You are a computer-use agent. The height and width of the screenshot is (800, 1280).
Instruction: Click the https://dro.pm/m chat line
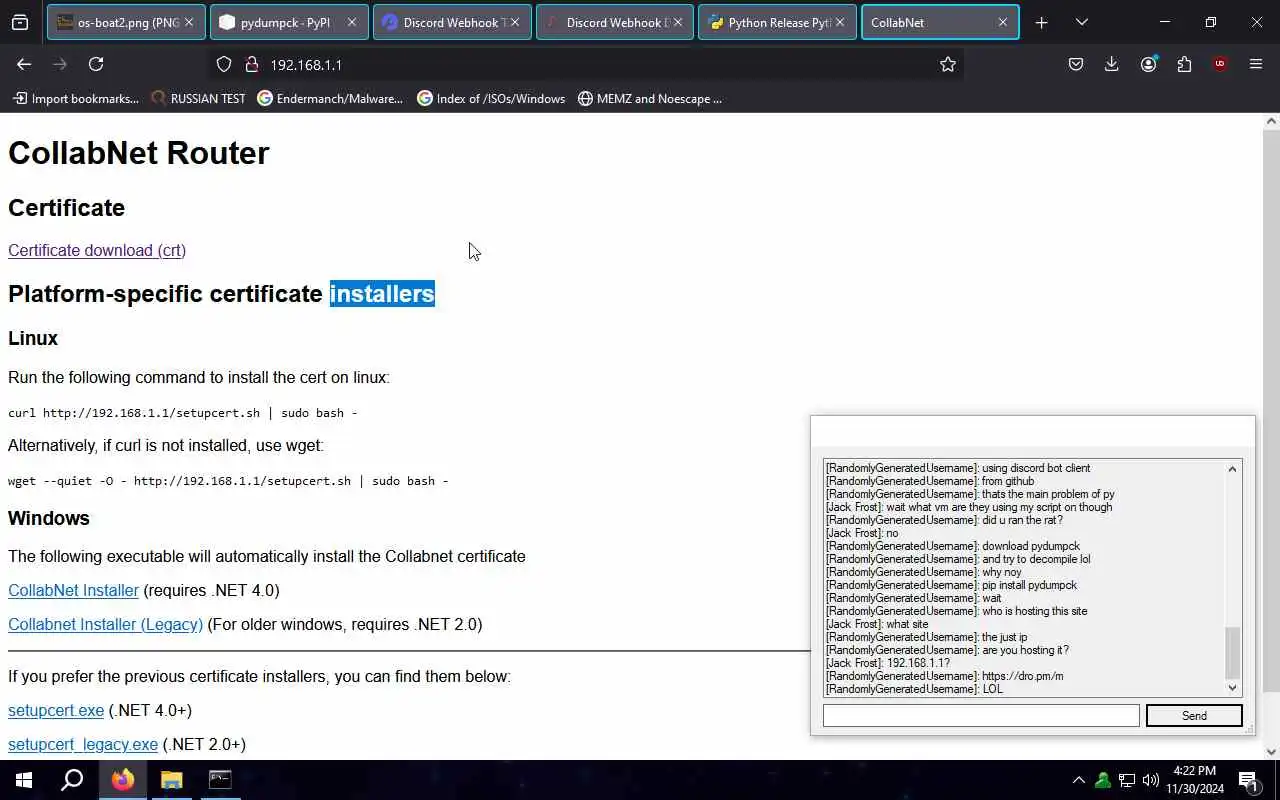945,676
